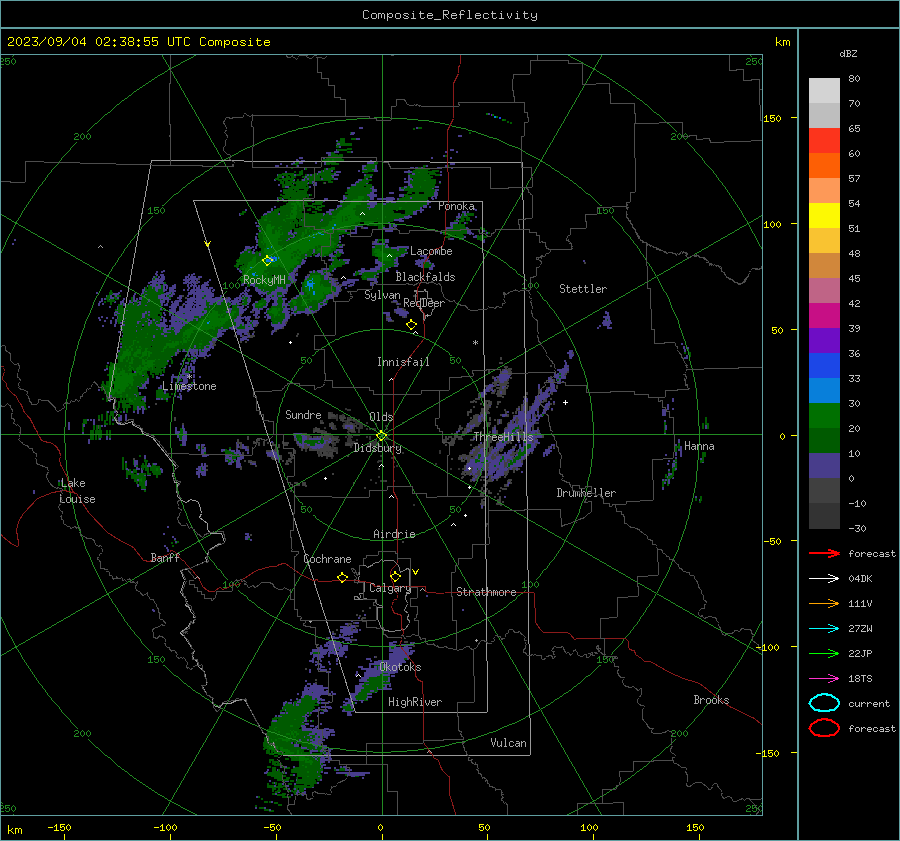Click the Brooks city label
Screen dimensions: 900x841
(711, 700)
